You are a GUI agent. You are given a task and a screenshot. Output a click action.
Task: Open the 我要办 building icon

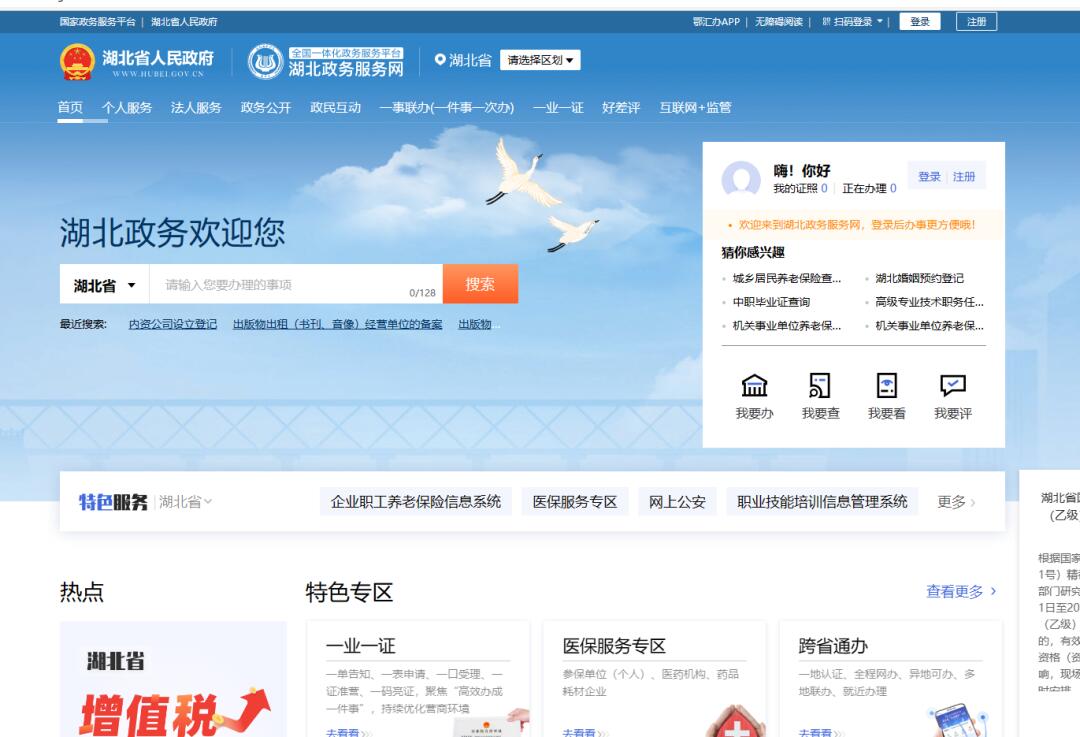point(754,386)
